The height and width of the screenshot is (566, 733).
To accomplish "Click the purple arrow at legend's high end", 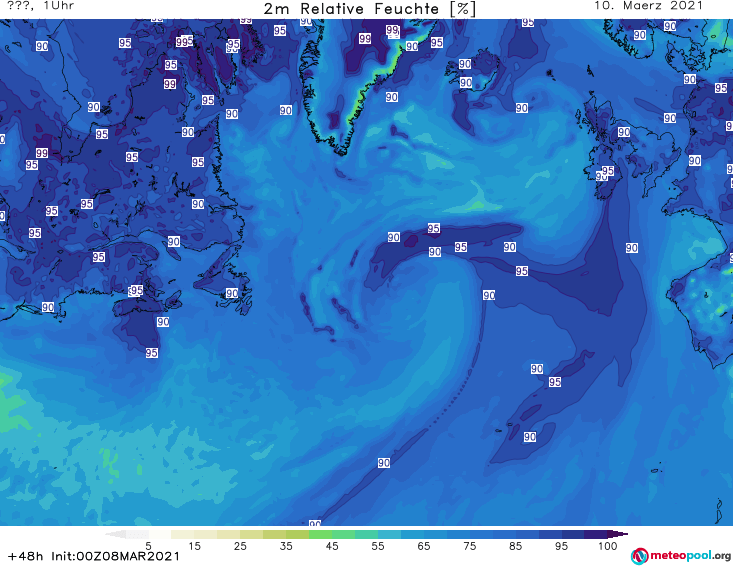I will pos(618,534).
